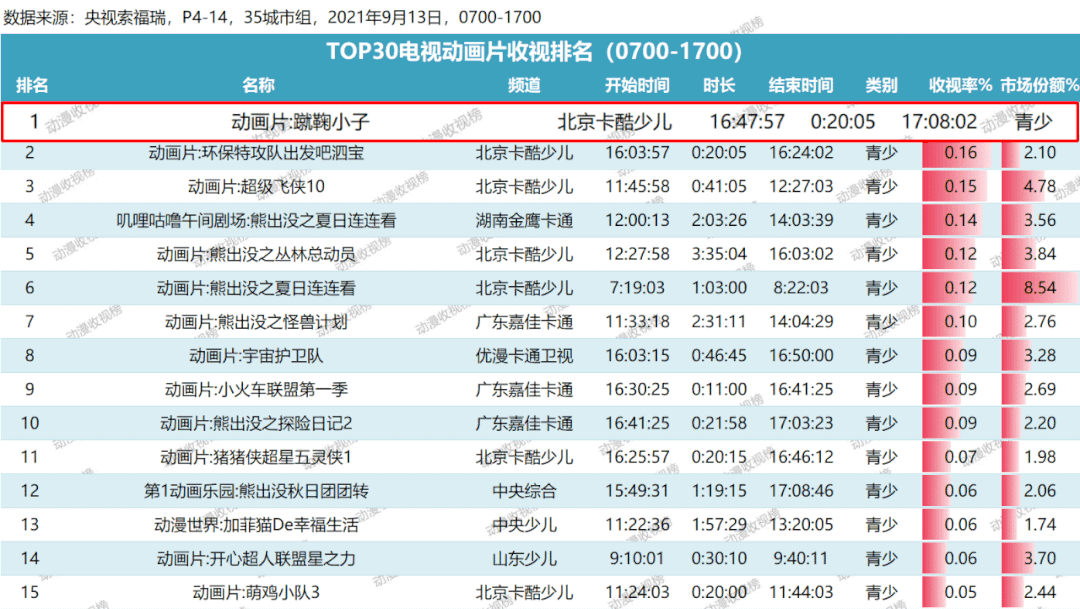1080x609 pixels.
Task: Click rating 0.14 cell
Action: (x=960, y=220)
